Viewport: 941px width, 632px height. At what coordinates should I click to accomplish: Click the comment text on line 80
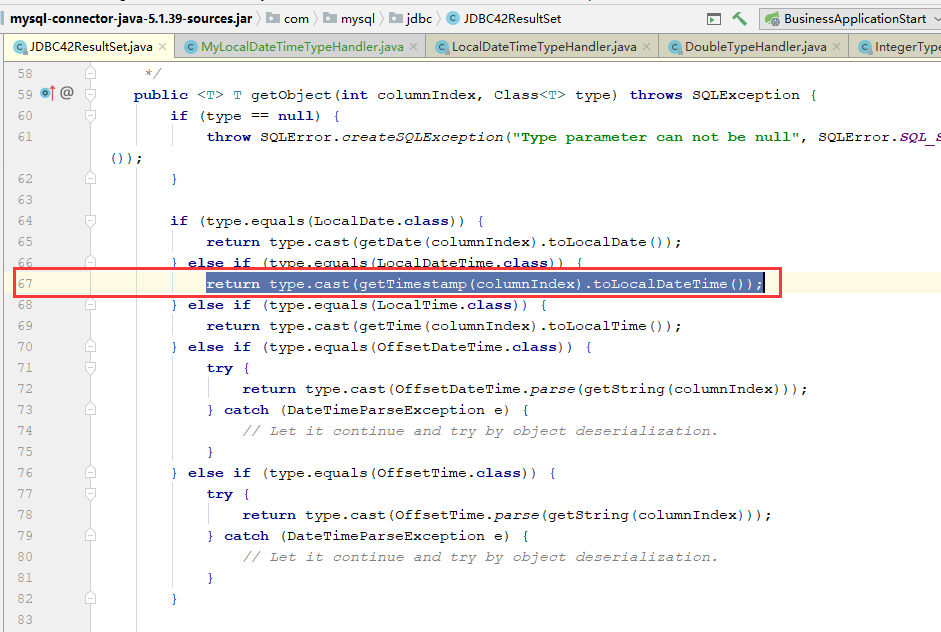[480, 557]
